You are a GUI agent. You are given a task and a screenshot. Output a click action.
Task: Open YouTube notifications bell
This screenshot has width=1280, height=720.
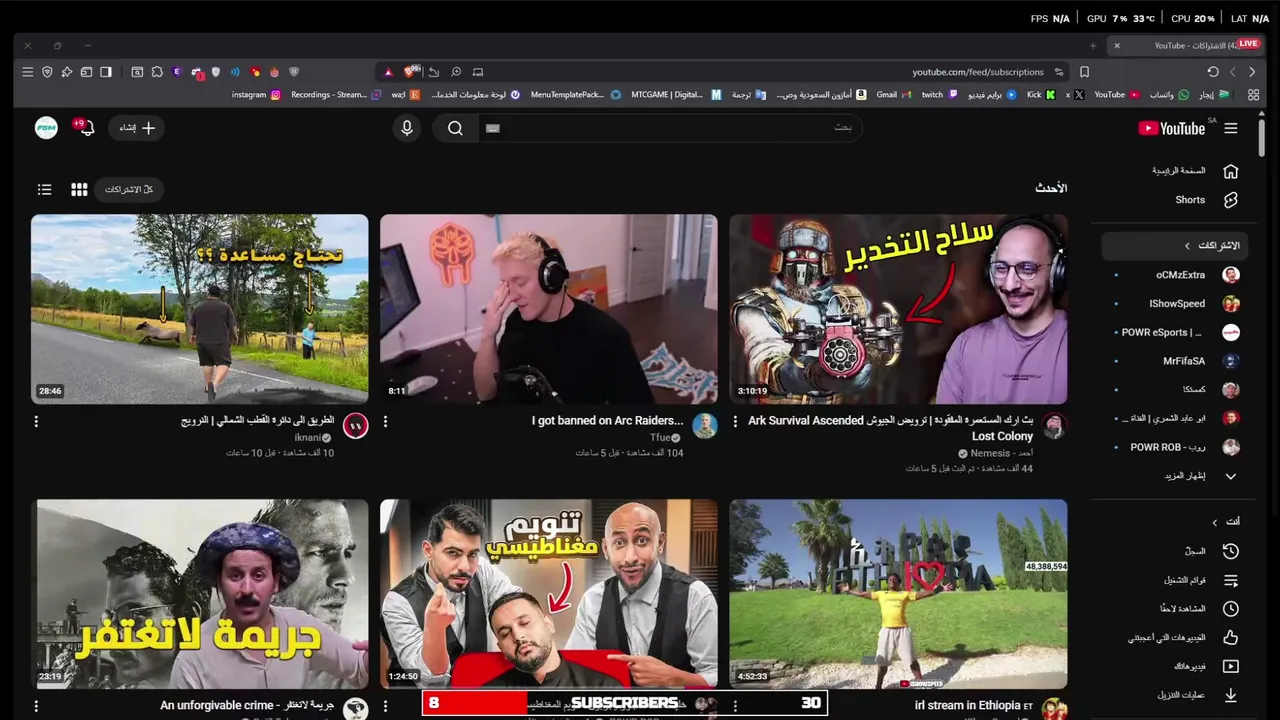(86, 128)
